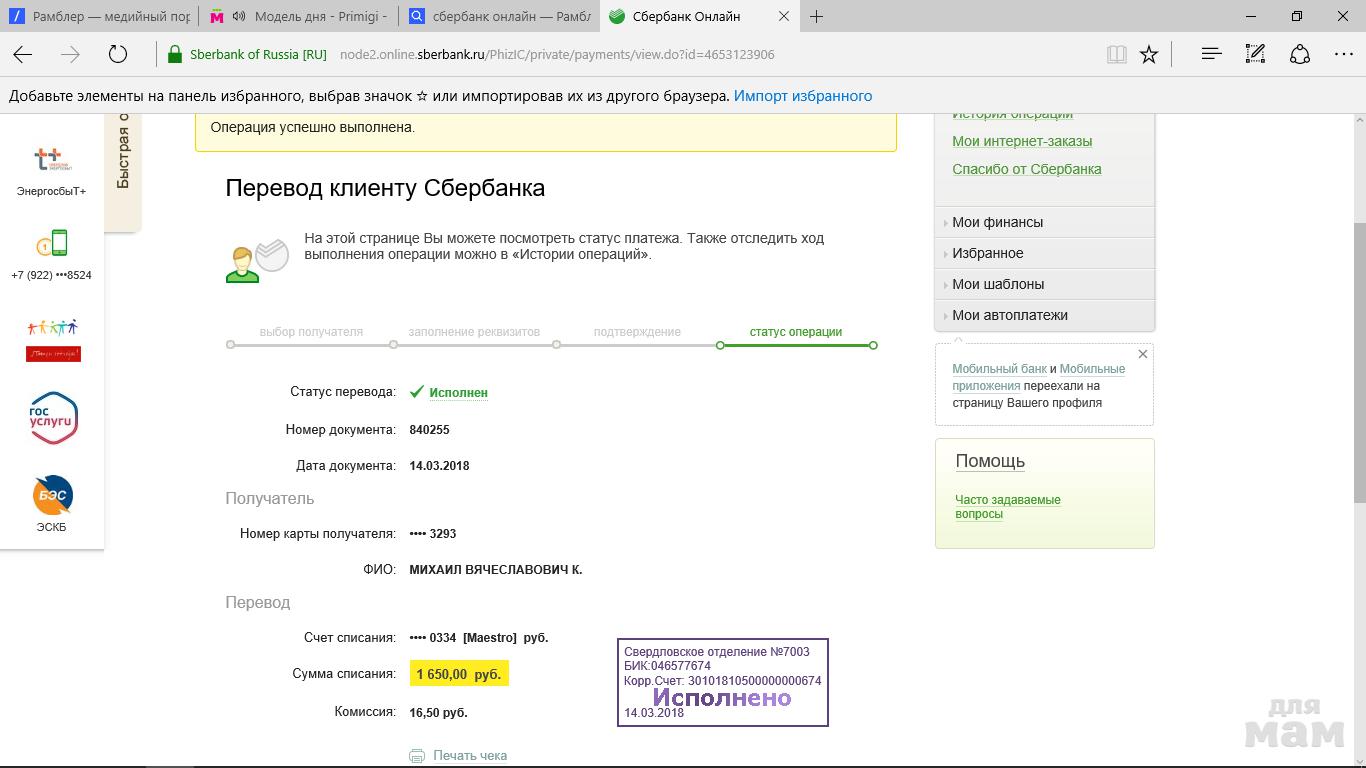Expand the Избранное section

[987, 253]
